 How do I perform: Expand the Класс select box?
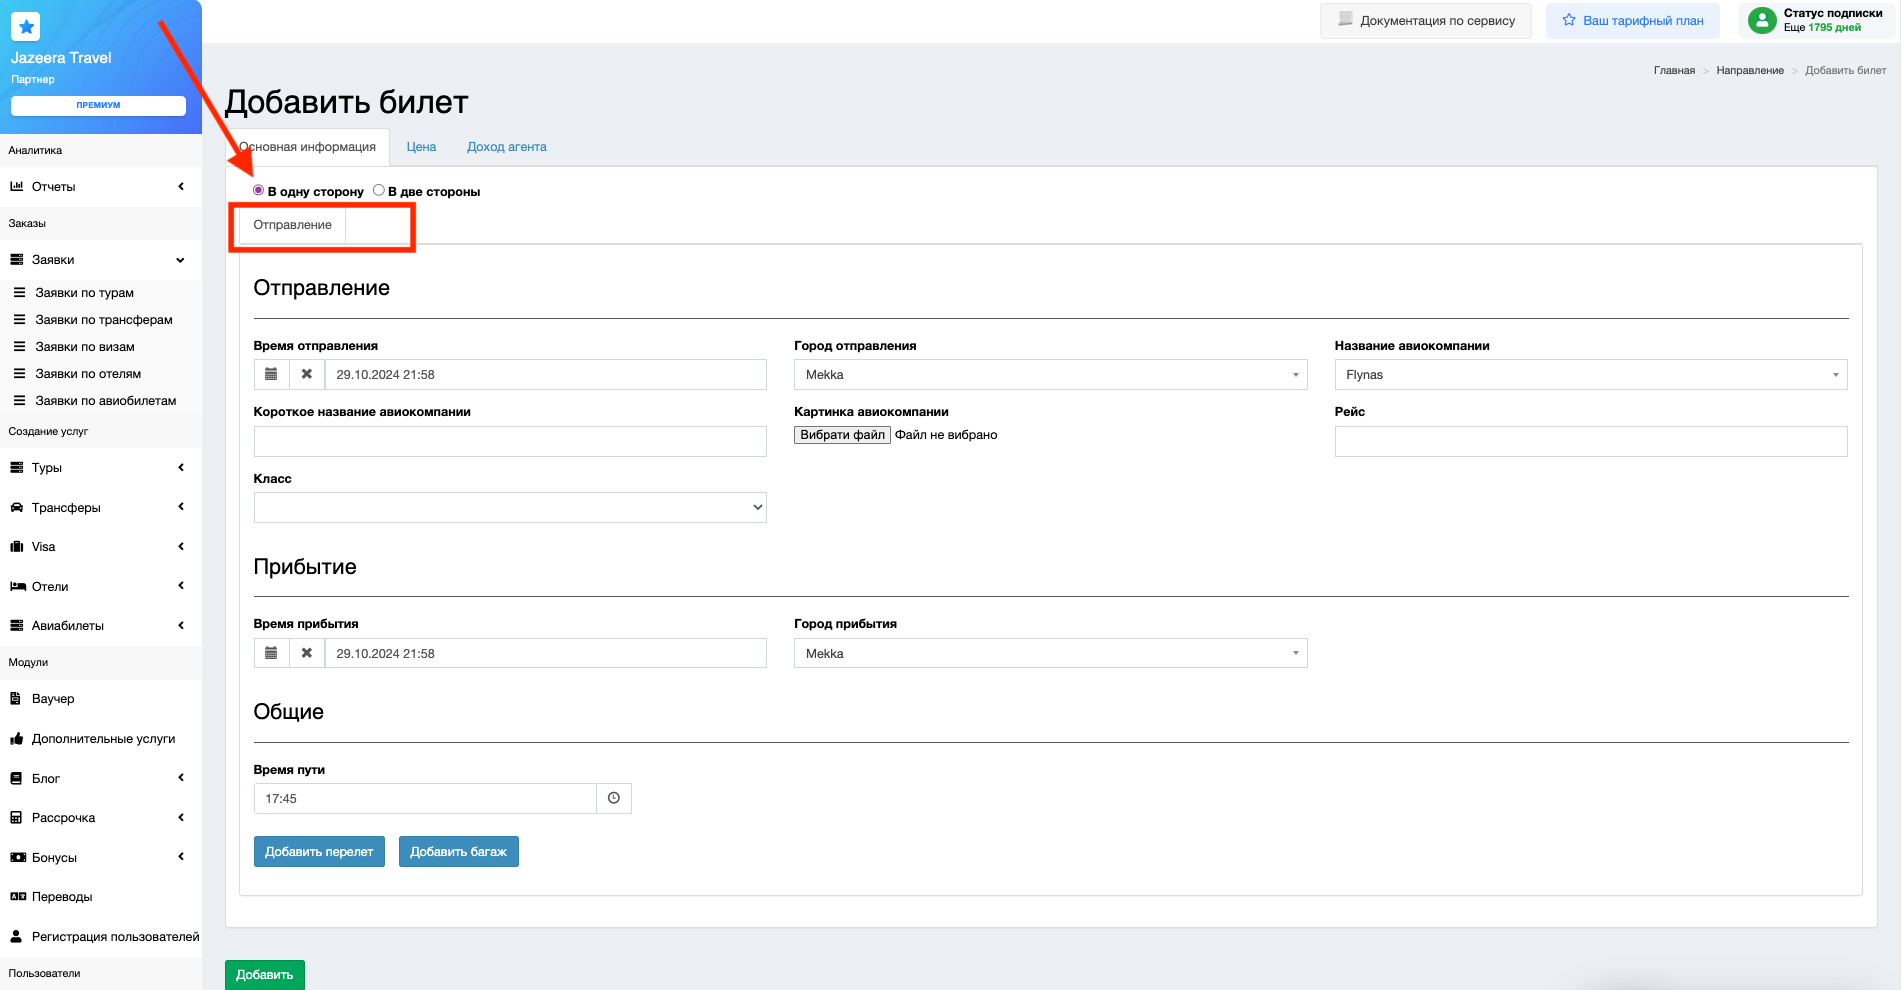coord(510,507)
